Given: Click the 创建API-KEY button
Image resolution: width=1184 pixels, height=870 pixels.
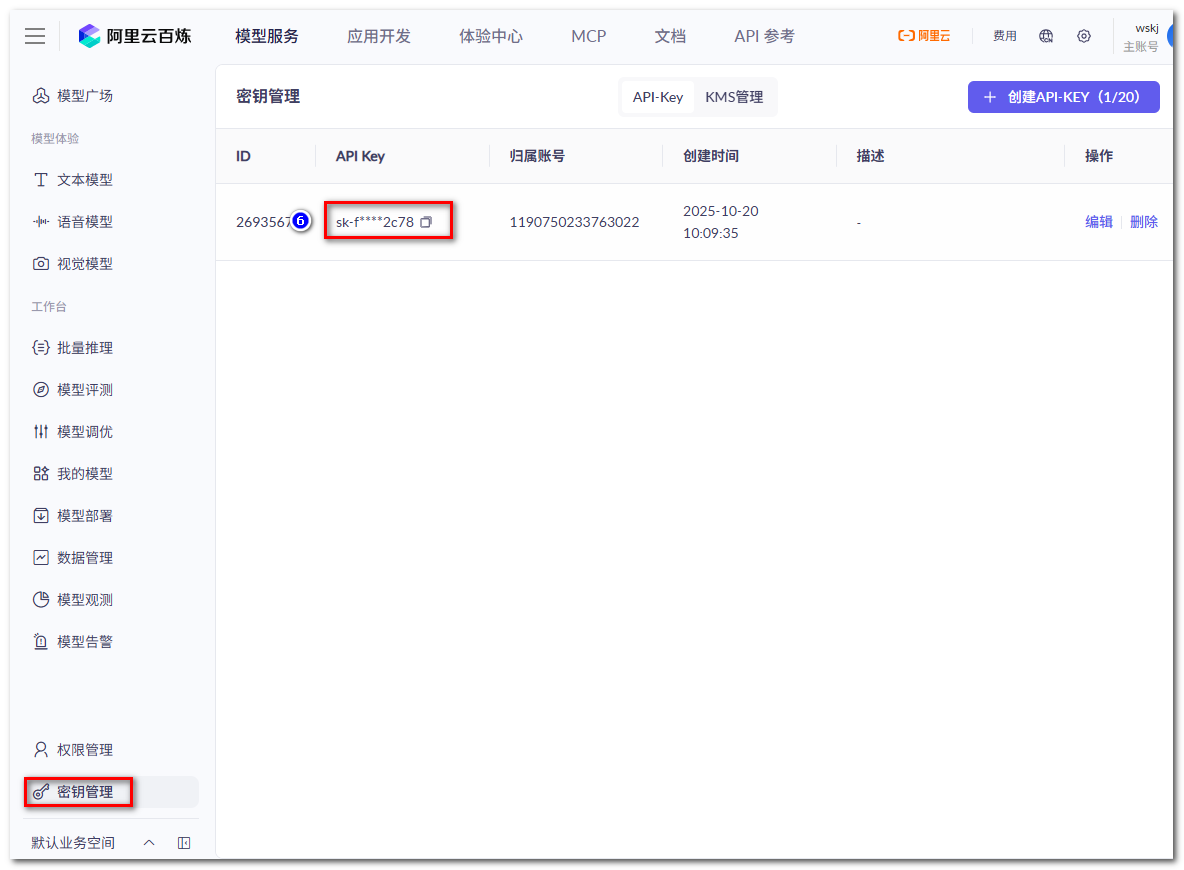Looking at the screenshot, I should point(1063,97).
